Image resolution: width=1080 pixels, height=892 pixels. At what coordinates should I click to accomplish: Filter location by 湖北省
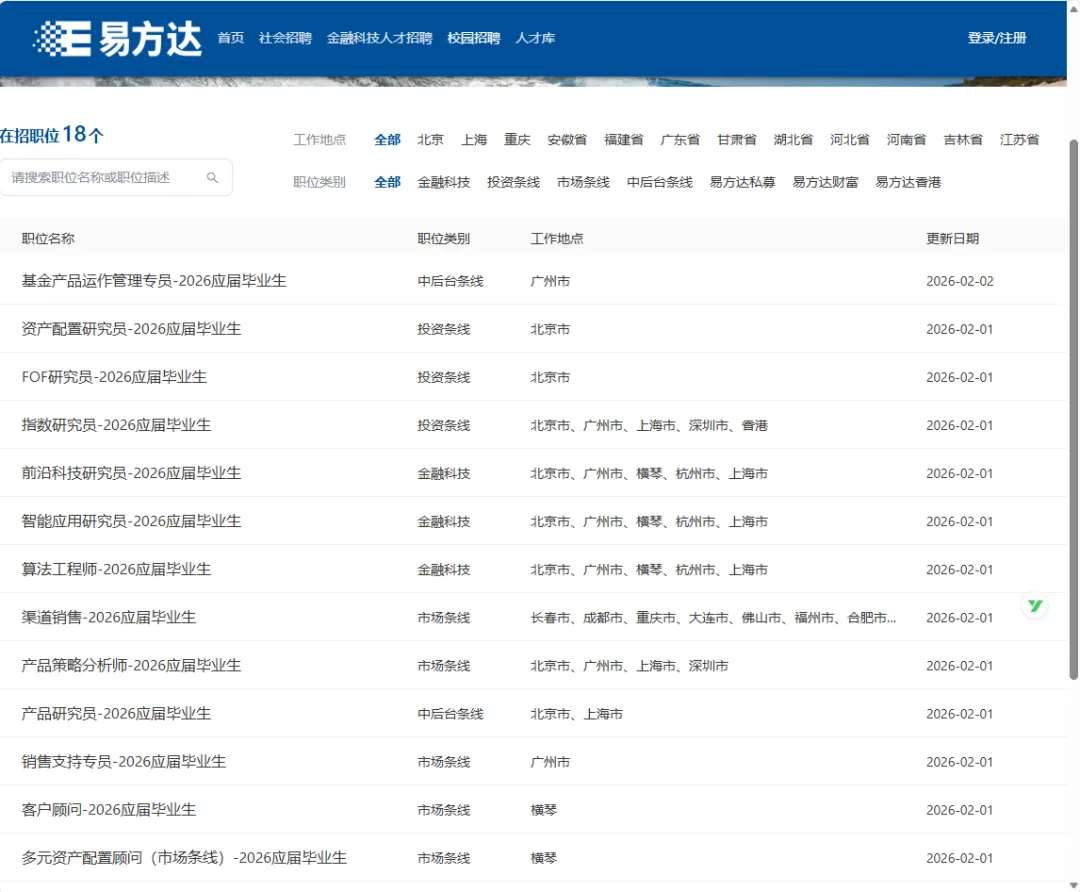coord(793,140)
